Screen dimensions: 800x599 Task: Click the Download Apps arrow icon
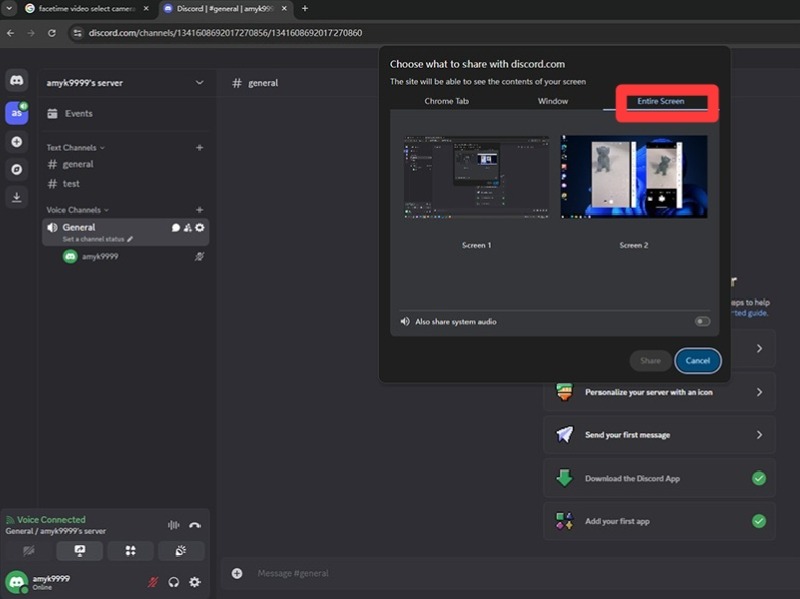coord(16,197)
